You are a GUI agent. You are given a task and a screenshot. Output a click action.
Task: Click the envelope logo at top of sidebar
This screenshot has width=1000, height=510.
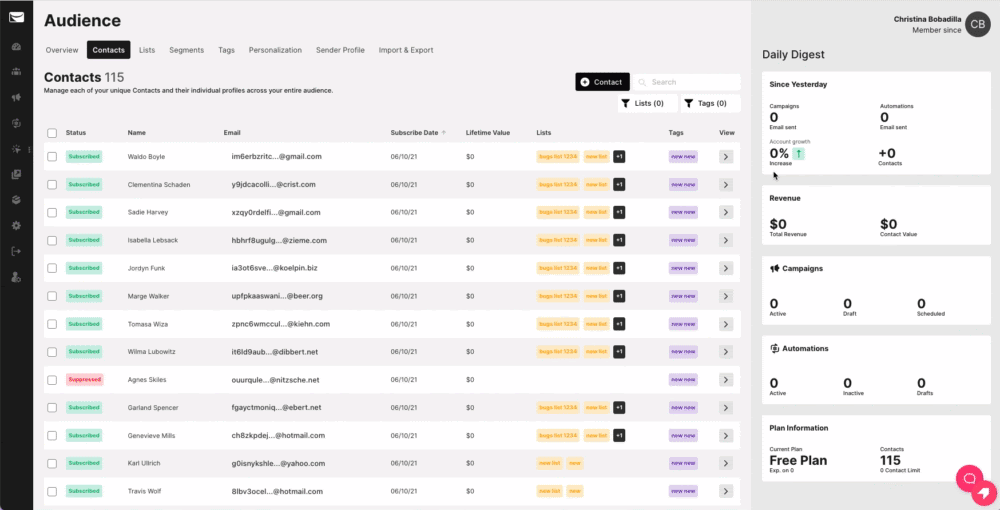click(16, 17)
